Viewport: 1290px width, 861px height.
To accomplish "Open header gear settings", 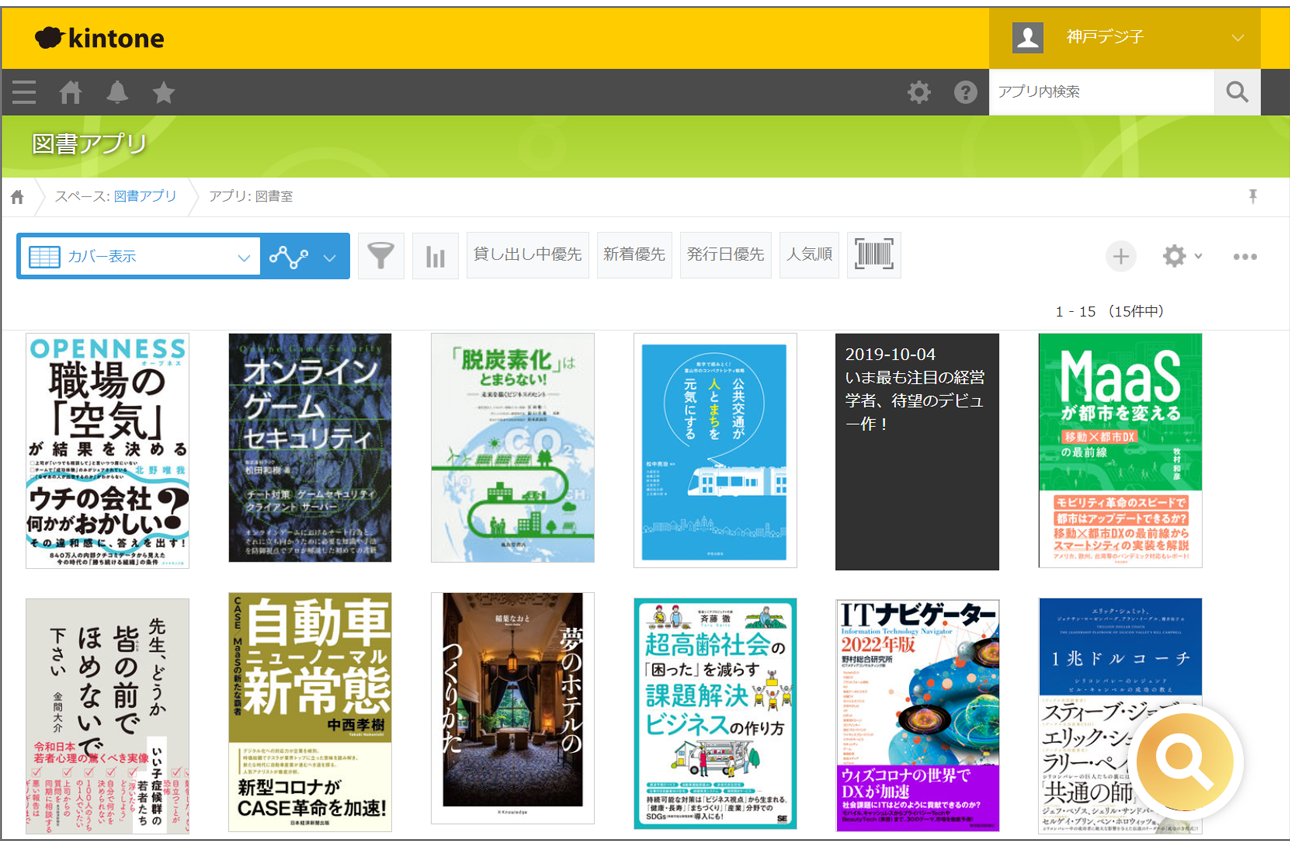I will pos(919,93).
